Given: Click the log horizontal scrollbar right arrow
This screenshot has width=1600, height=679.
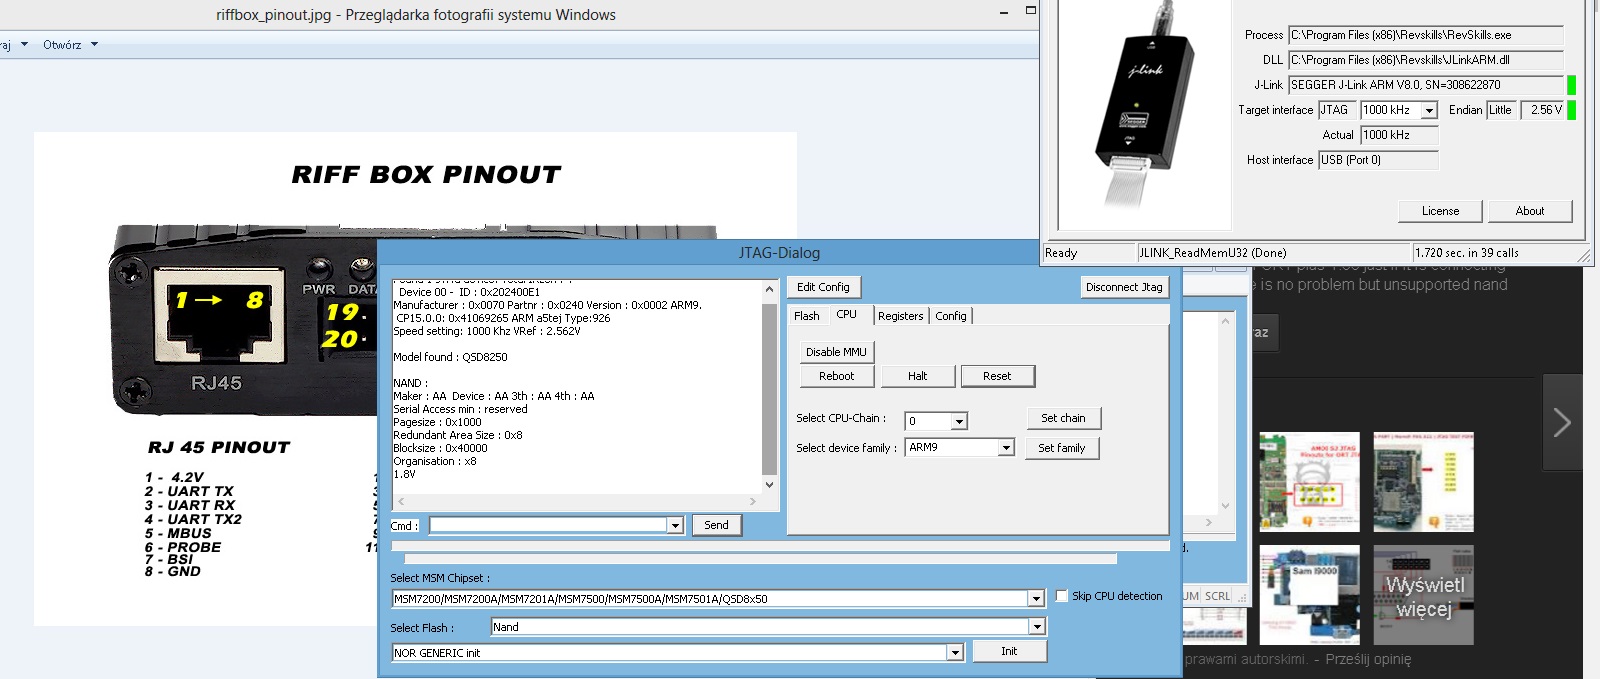Looking at the screenshot, I should click(x=753, y=502).
